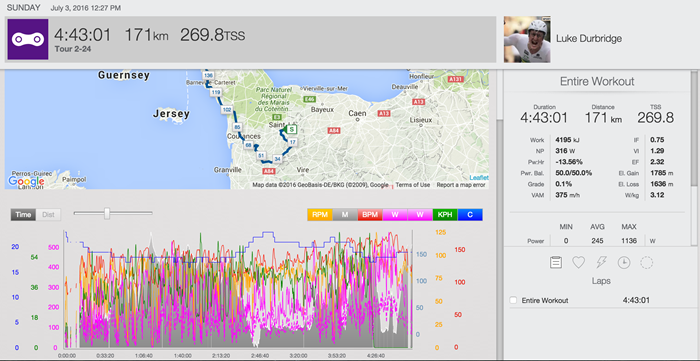Click the summary panel scrollbar
Viewport: 700px width, 361px height.
point(694,128)
